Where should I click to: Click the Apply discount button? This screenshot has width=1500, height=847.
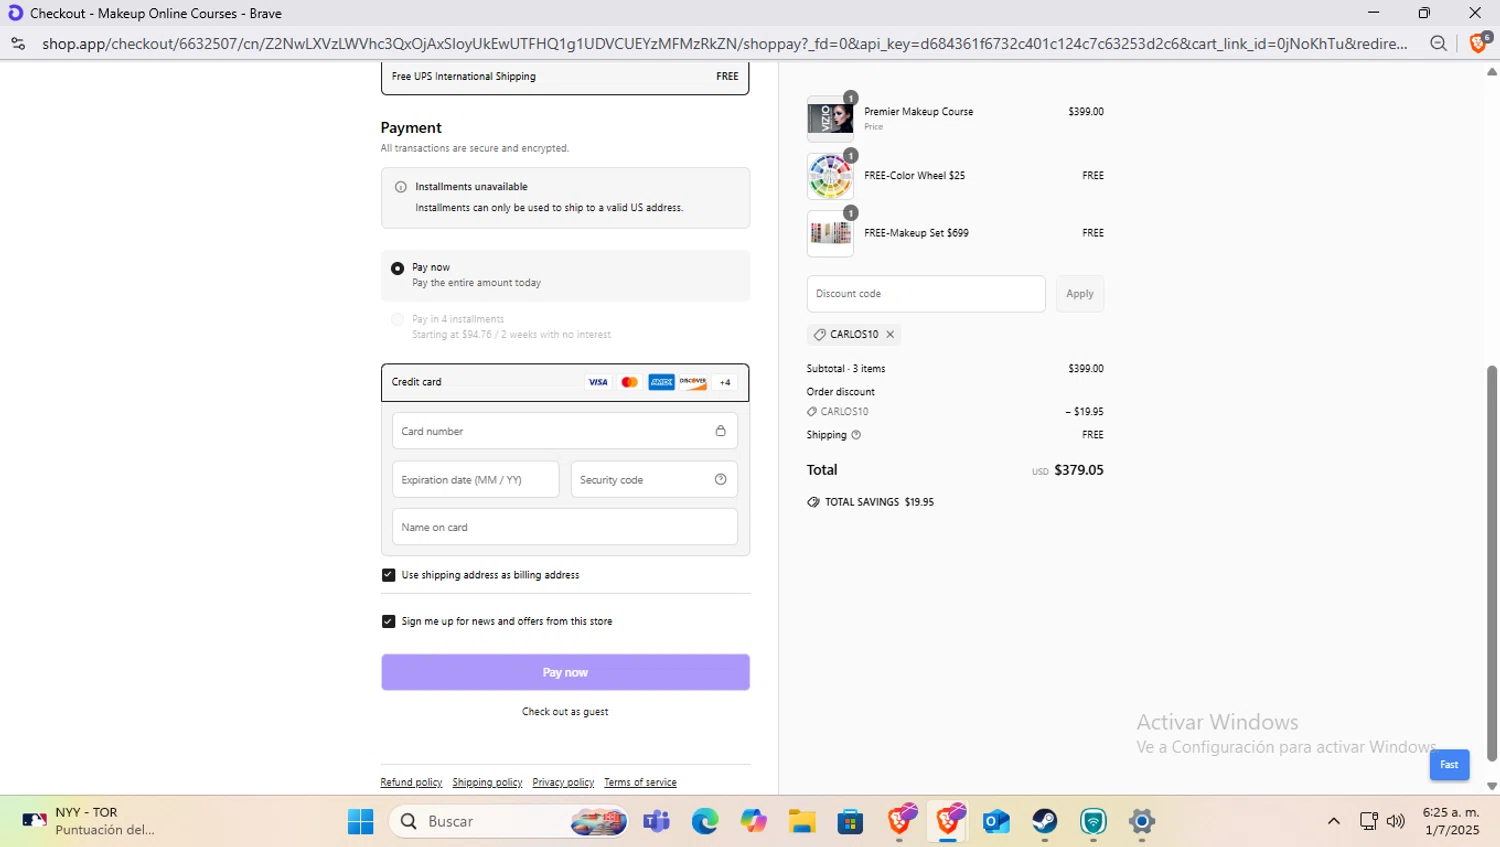pyautogui.click(x=1080, y=294)
